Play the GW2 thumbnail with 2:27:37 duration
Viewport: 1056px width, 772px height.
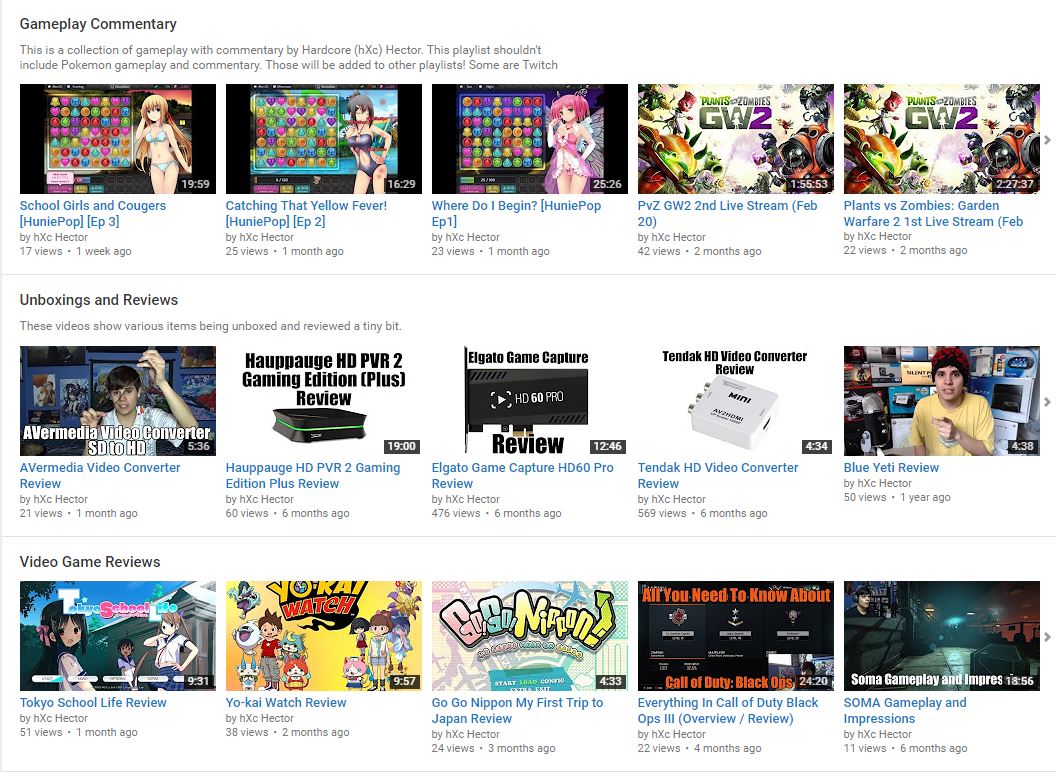point(942,139)
